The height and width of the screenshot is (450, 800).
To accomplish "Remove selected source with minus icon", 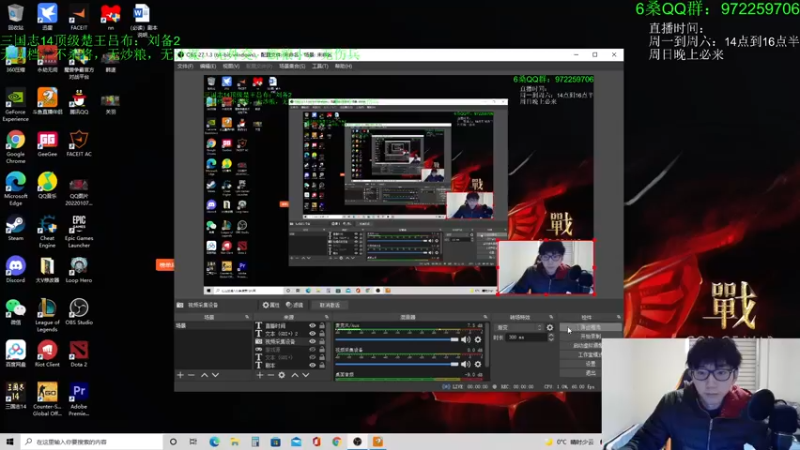I will click(270, 375).
